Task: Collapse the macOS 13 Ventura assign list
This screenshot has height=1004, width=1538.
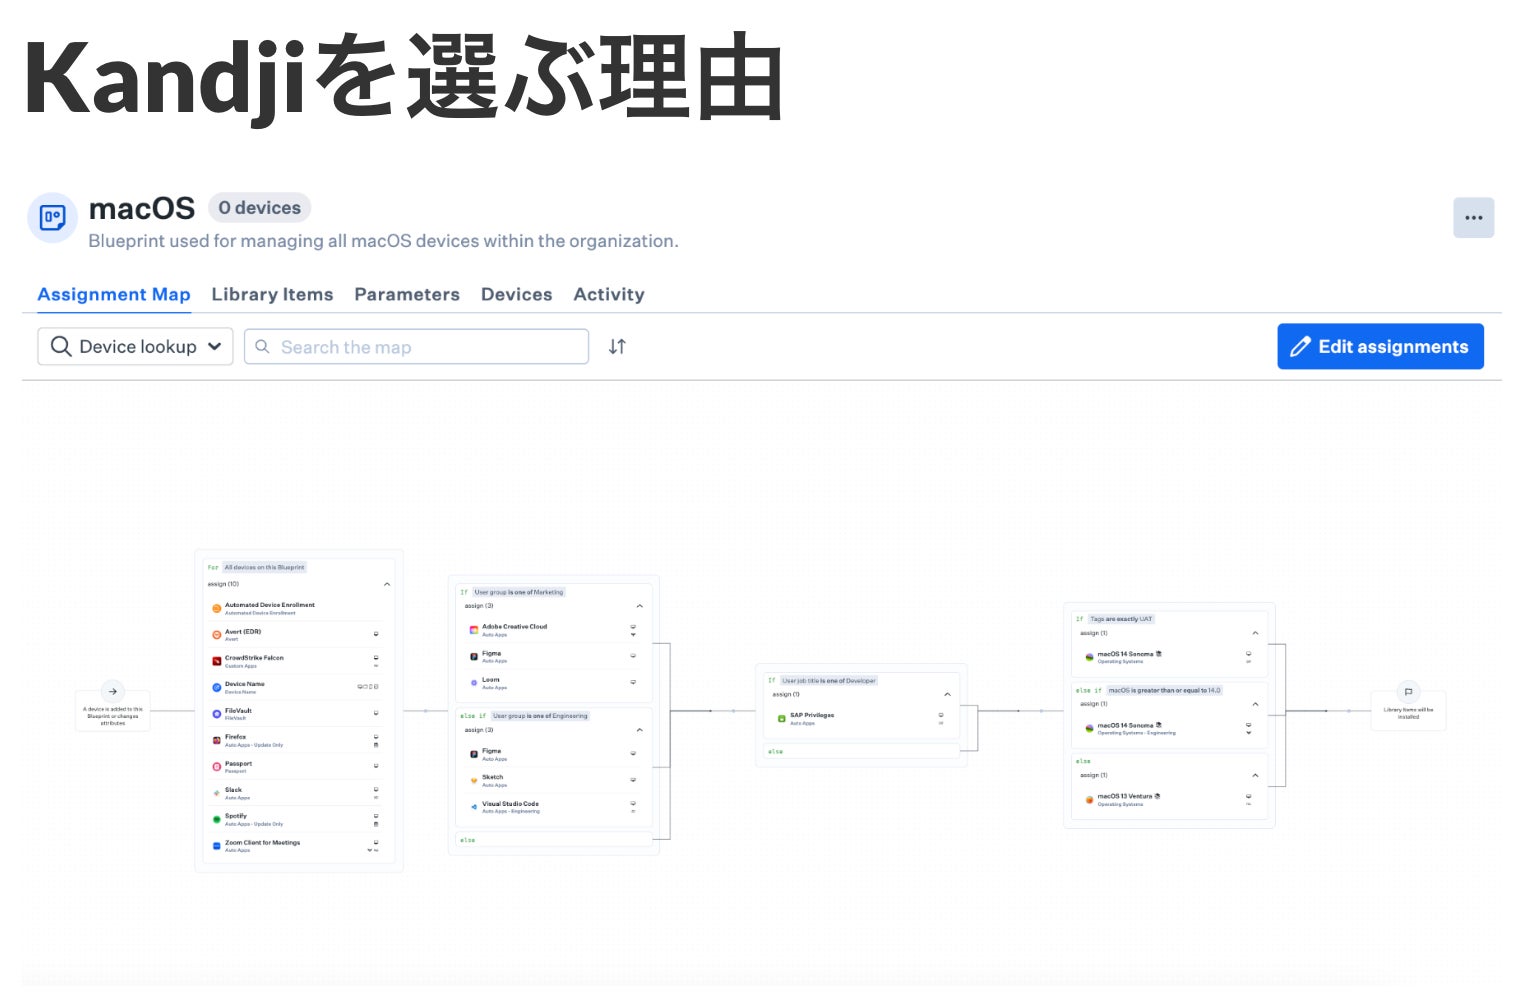Action: 1255,775
